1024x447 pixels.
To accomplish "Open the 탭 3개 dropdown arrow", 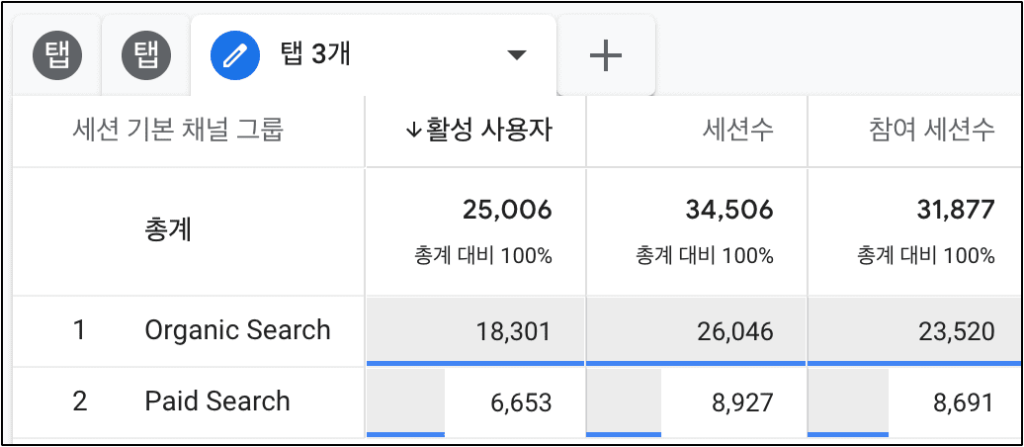I will pos(517,56).
